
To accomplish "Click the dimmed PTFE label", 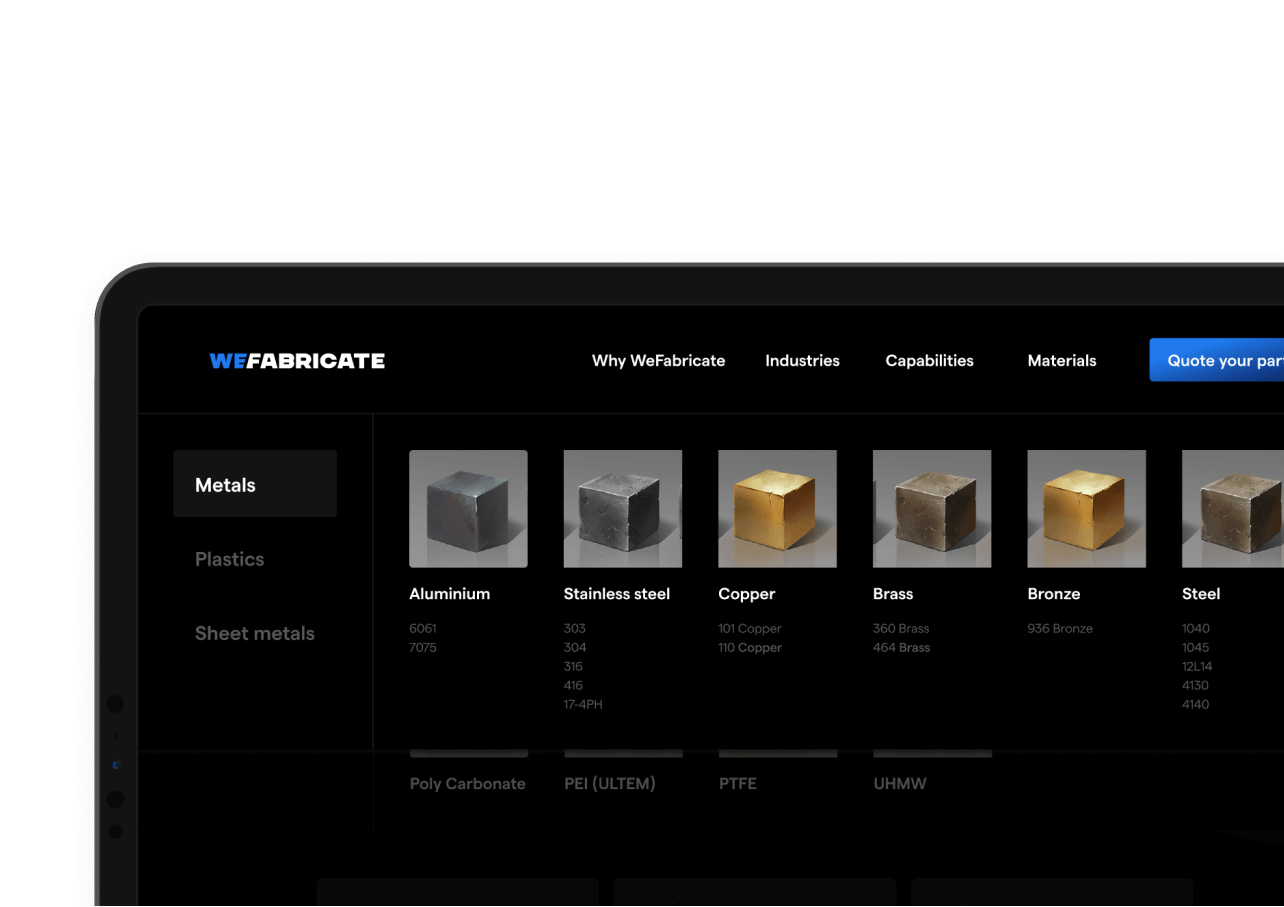I will (x=738, y=784).
